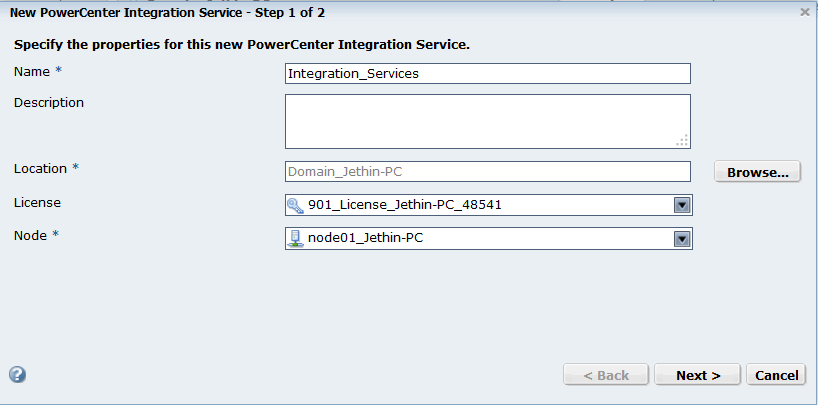Viewport: 818px width, 405px height.
Task: Click the key icon in License field
Action: click(x=296, y=205)
